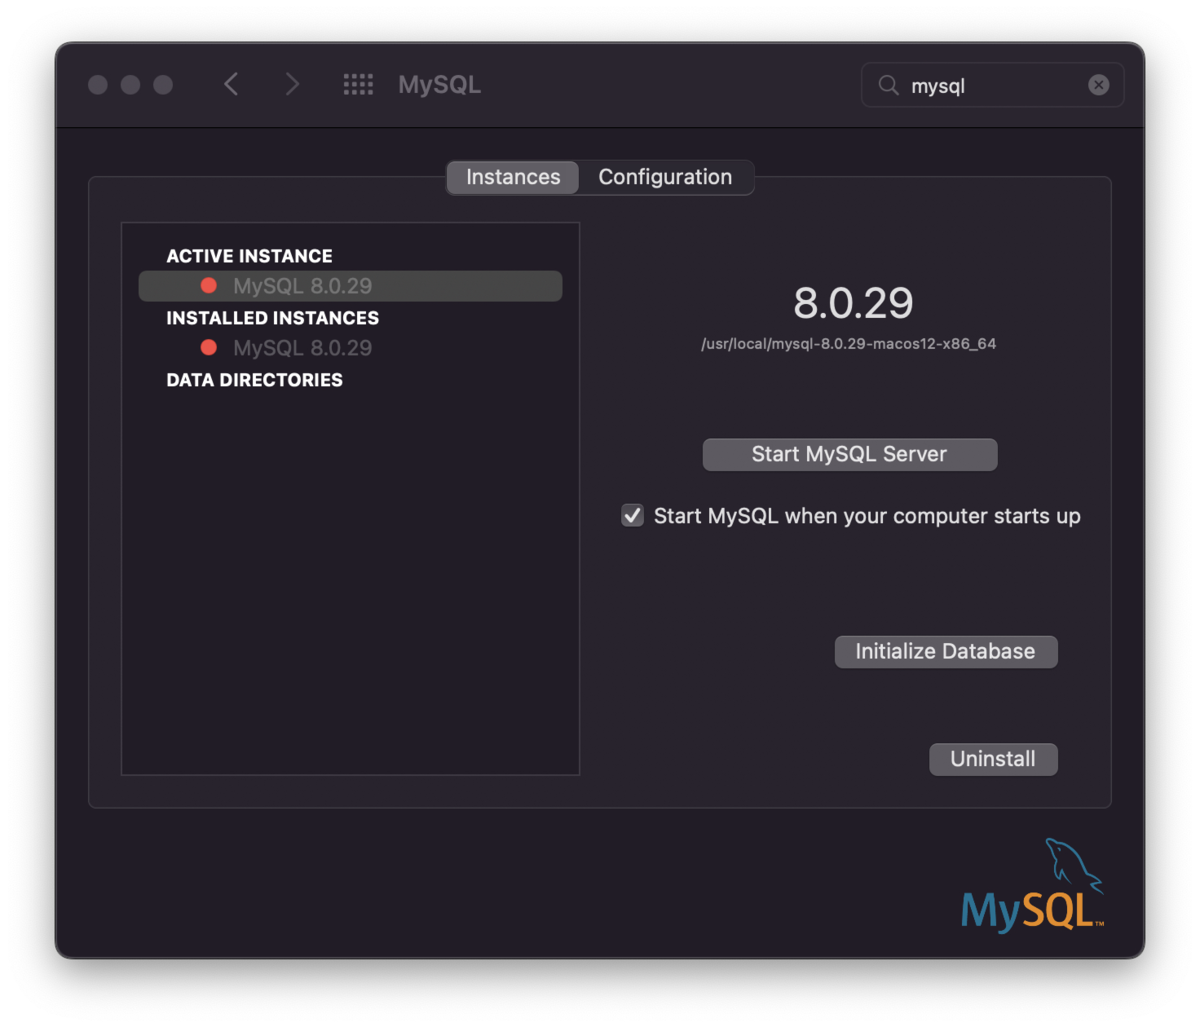Click the /usr/local/mysql install path text
The image size is (1200, 1027).
point(848,344)
